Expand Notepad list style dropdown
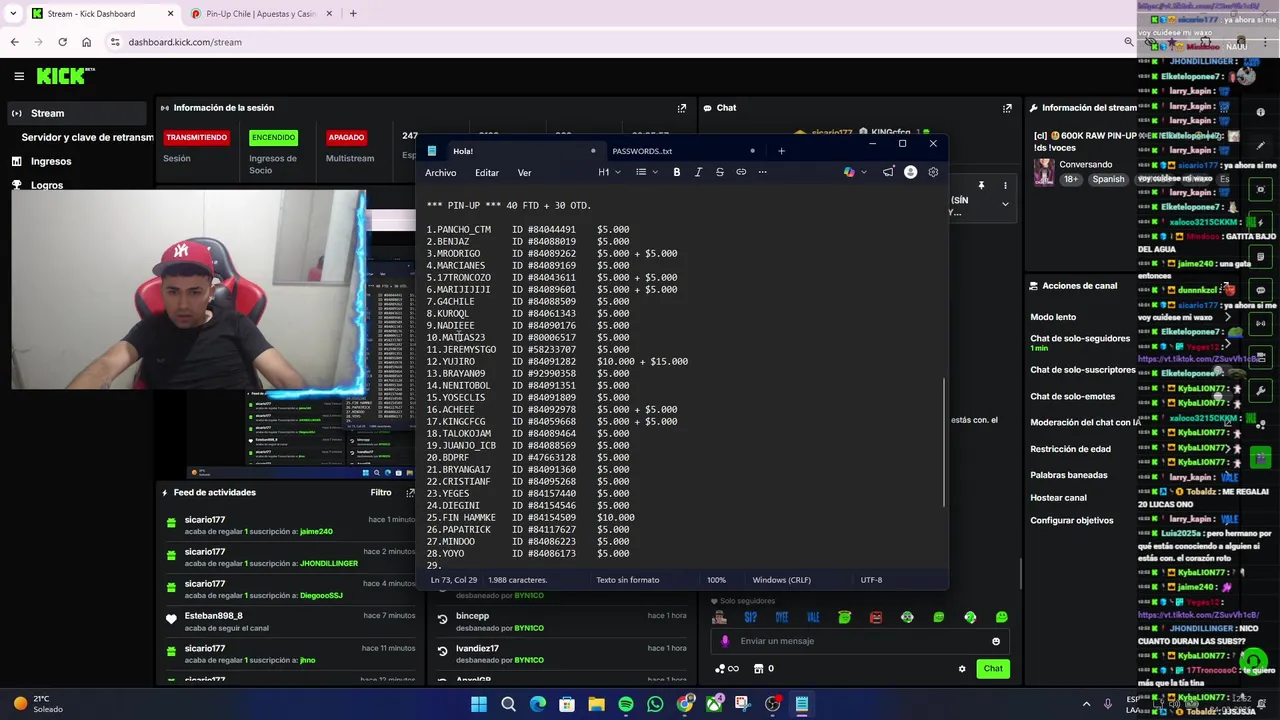The width and height of the screenshot is (1280, 720). coord(646,172)
